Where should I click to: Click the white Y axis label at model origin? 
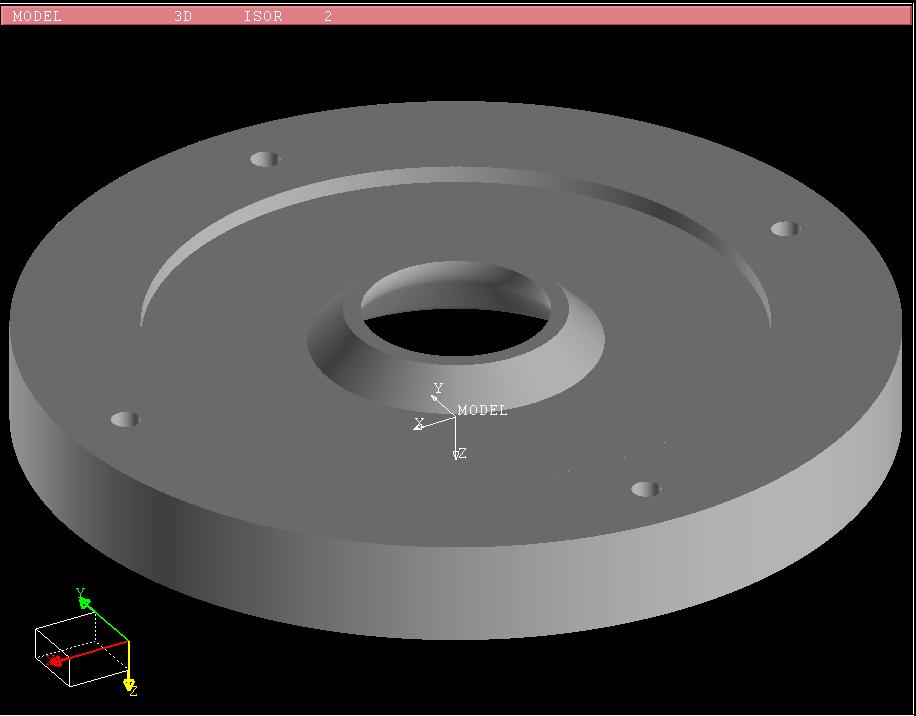[x=439, y=388]
